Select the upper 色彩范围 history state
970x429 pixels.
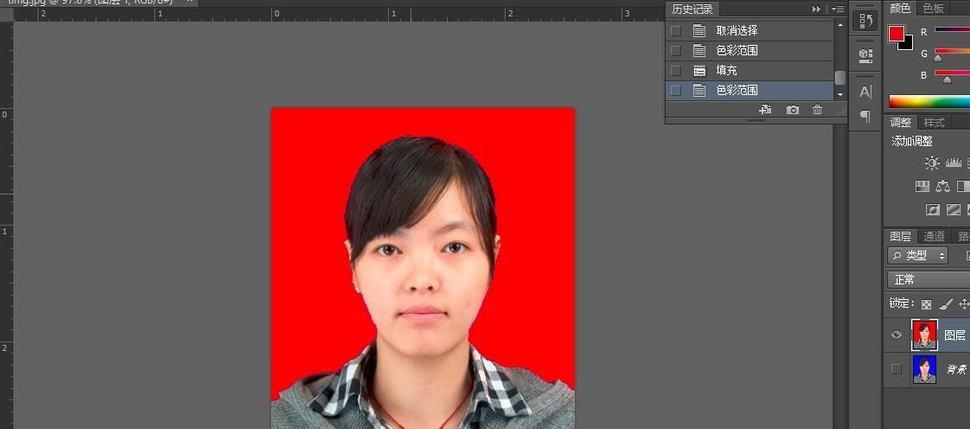[750, 50]
